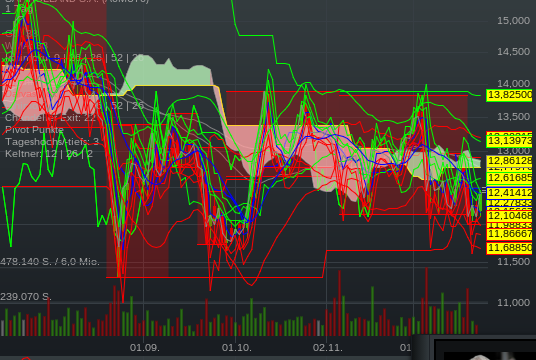
Task: Click the 12,10468 price marker
Action: coord(509,216)
